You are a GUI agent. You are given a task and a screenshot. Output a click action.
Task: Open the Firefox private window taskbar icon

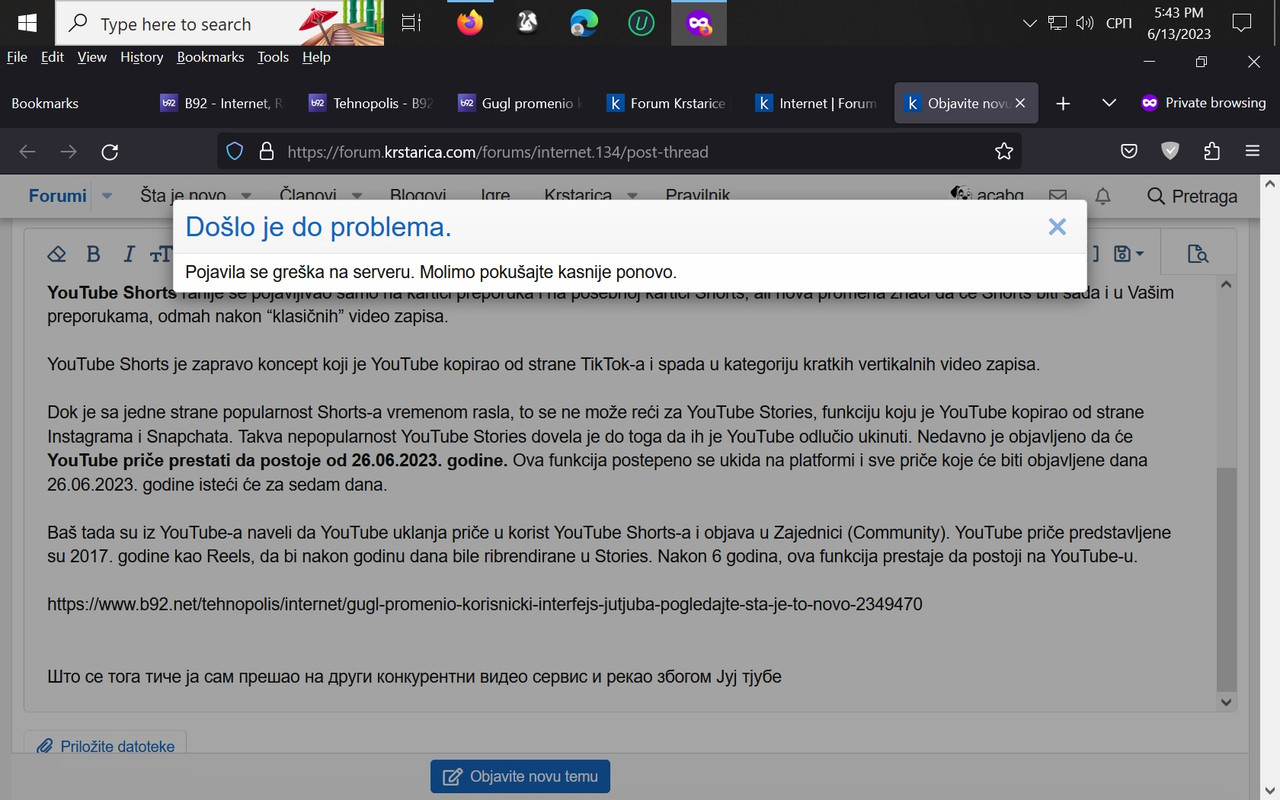click(699, 23)
